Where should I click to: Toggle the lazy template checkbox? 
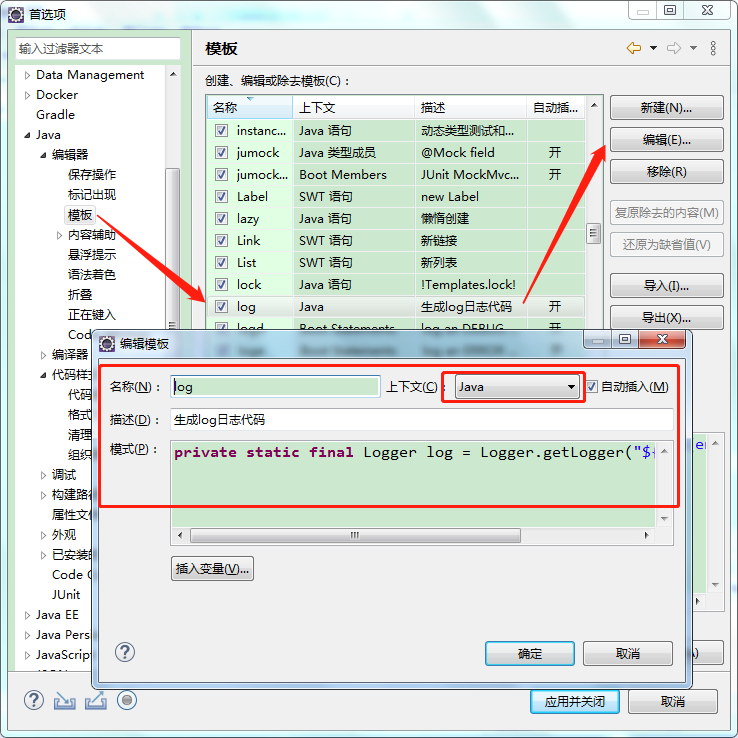tap(221, 218)
